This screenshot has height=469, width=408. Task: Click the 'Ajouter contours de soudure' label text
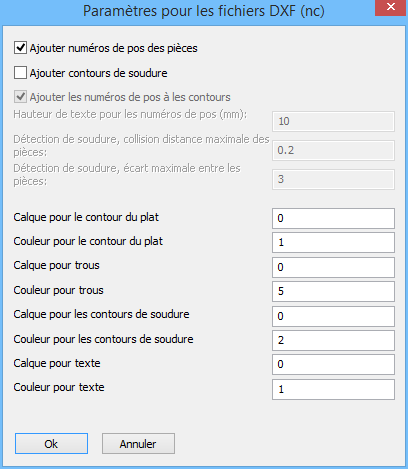(x=99, y=73)
